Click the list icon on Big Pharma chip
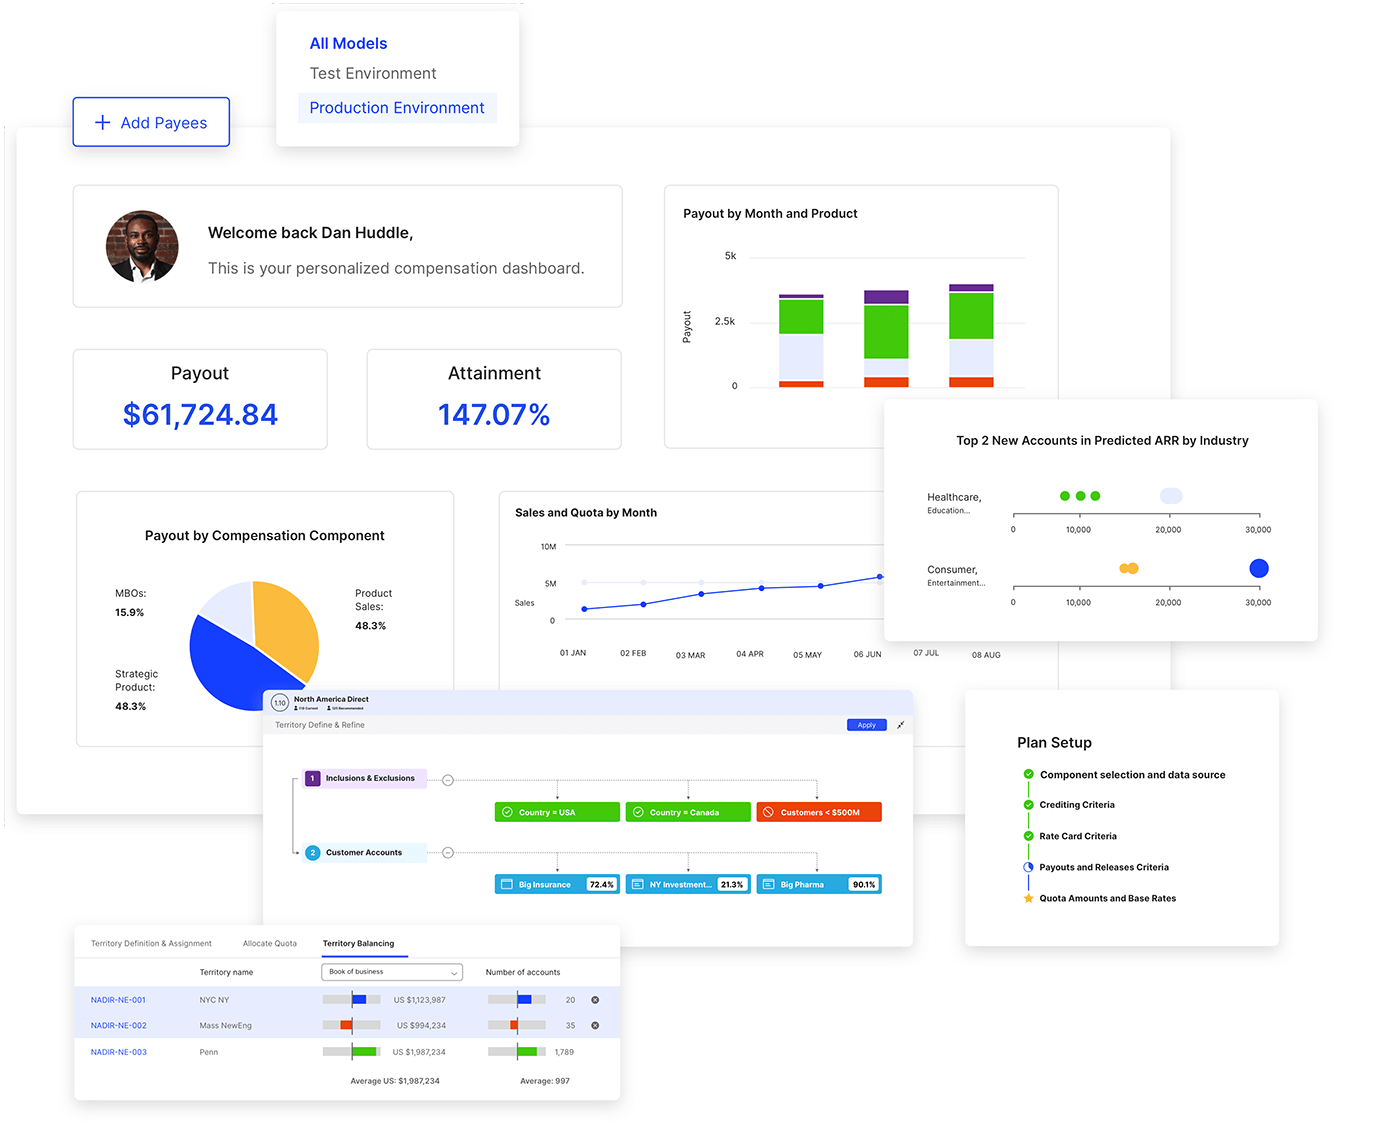Screen dimensions: 1400x1148 coord(768,883)
